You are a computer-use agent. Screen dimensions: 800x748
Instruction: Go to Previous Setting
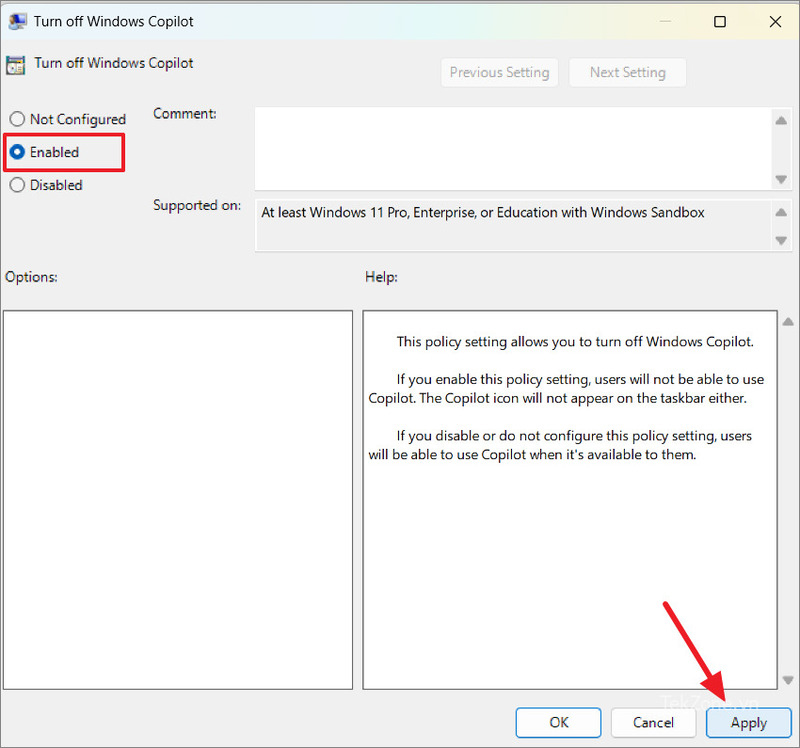[499, 72]
